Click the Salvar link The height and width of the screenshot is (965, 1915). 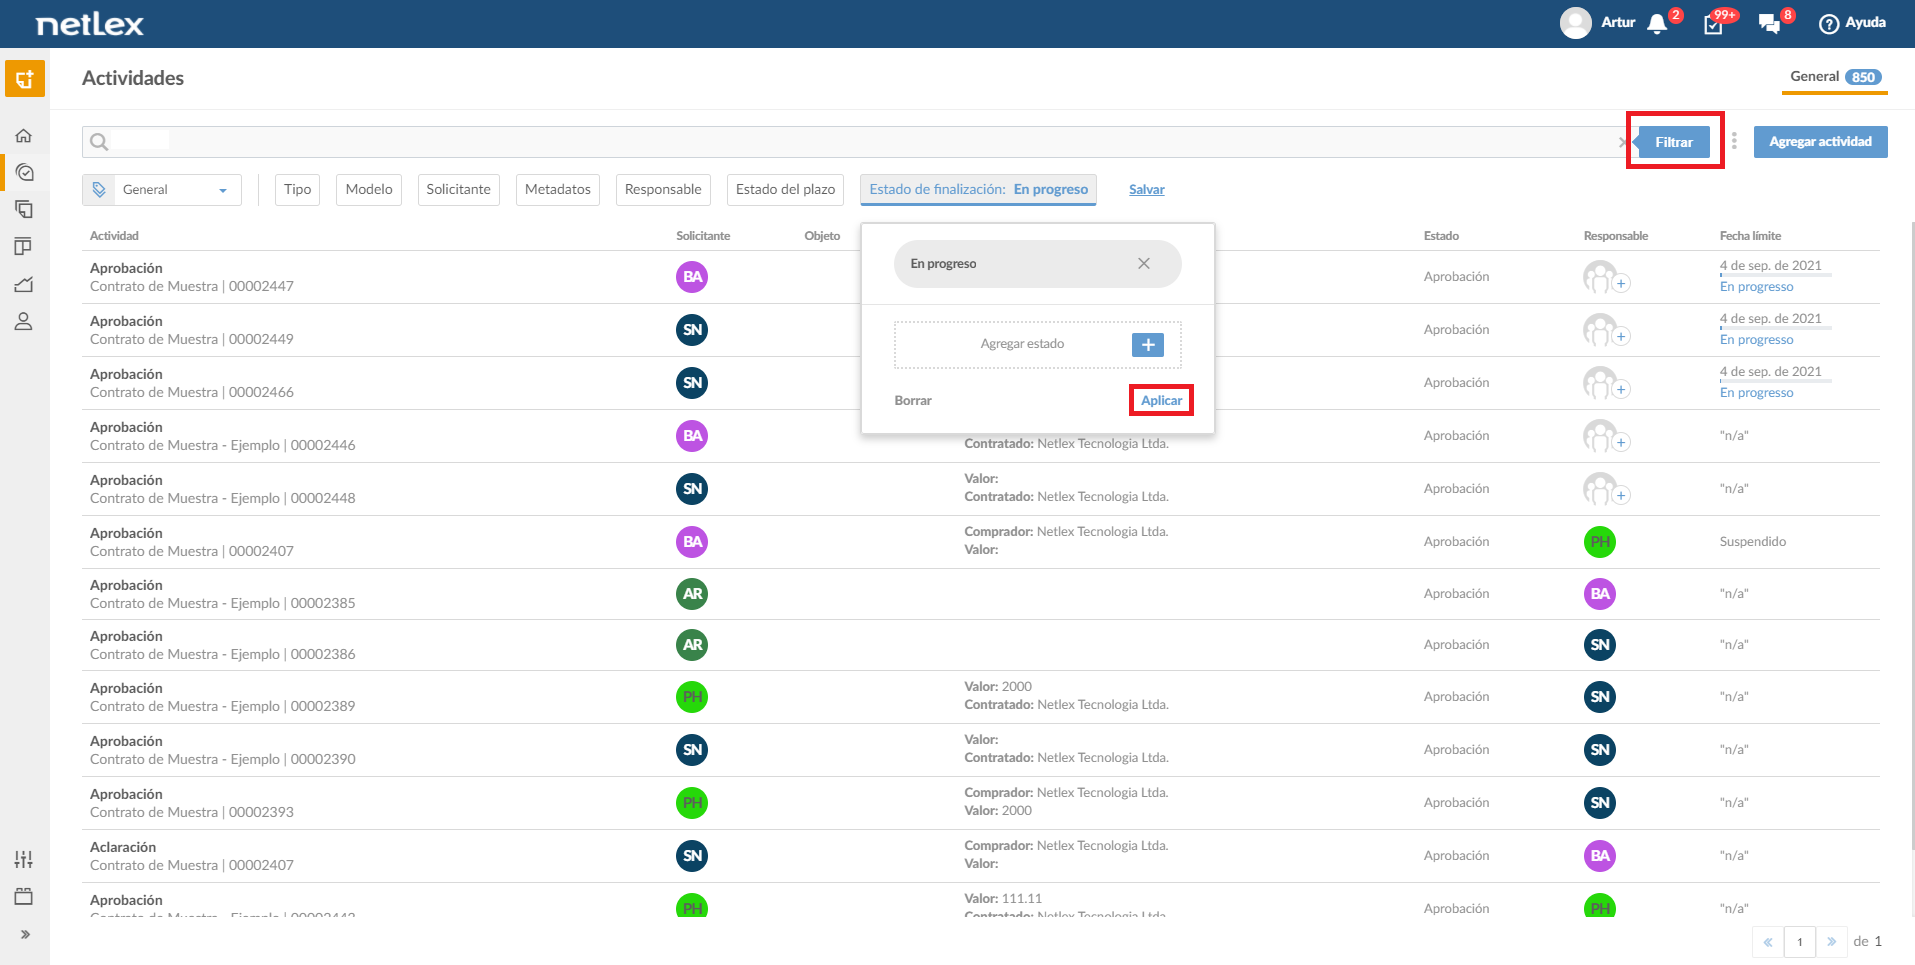point(1147,190)
